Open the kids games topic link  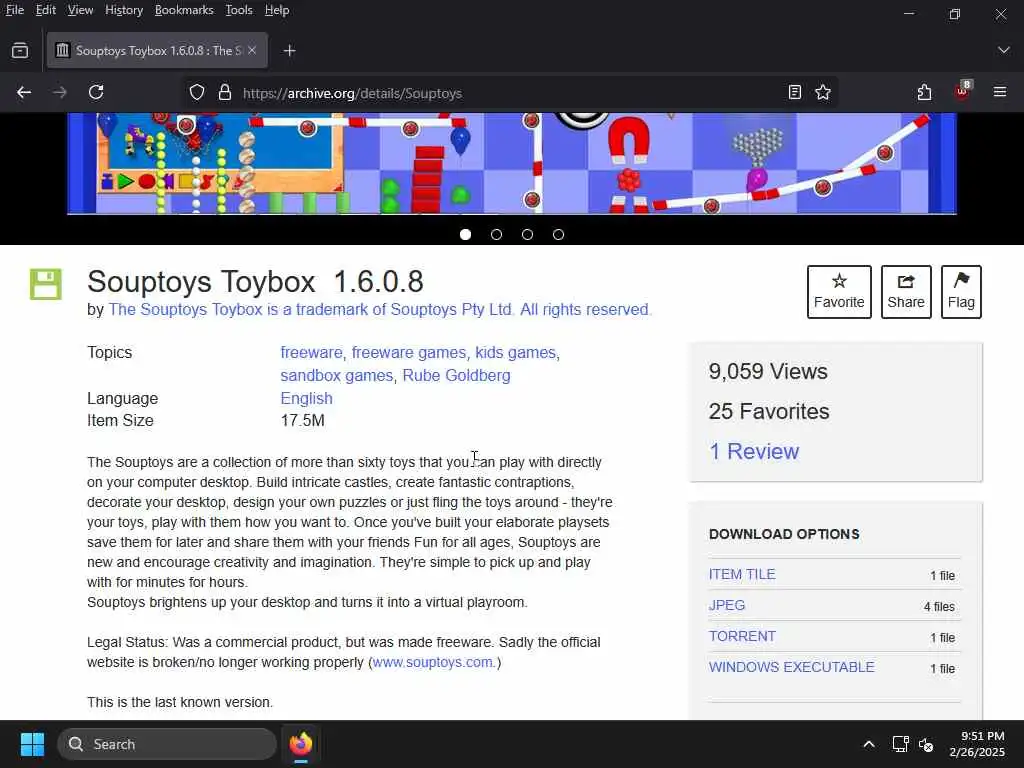(516, 353)
